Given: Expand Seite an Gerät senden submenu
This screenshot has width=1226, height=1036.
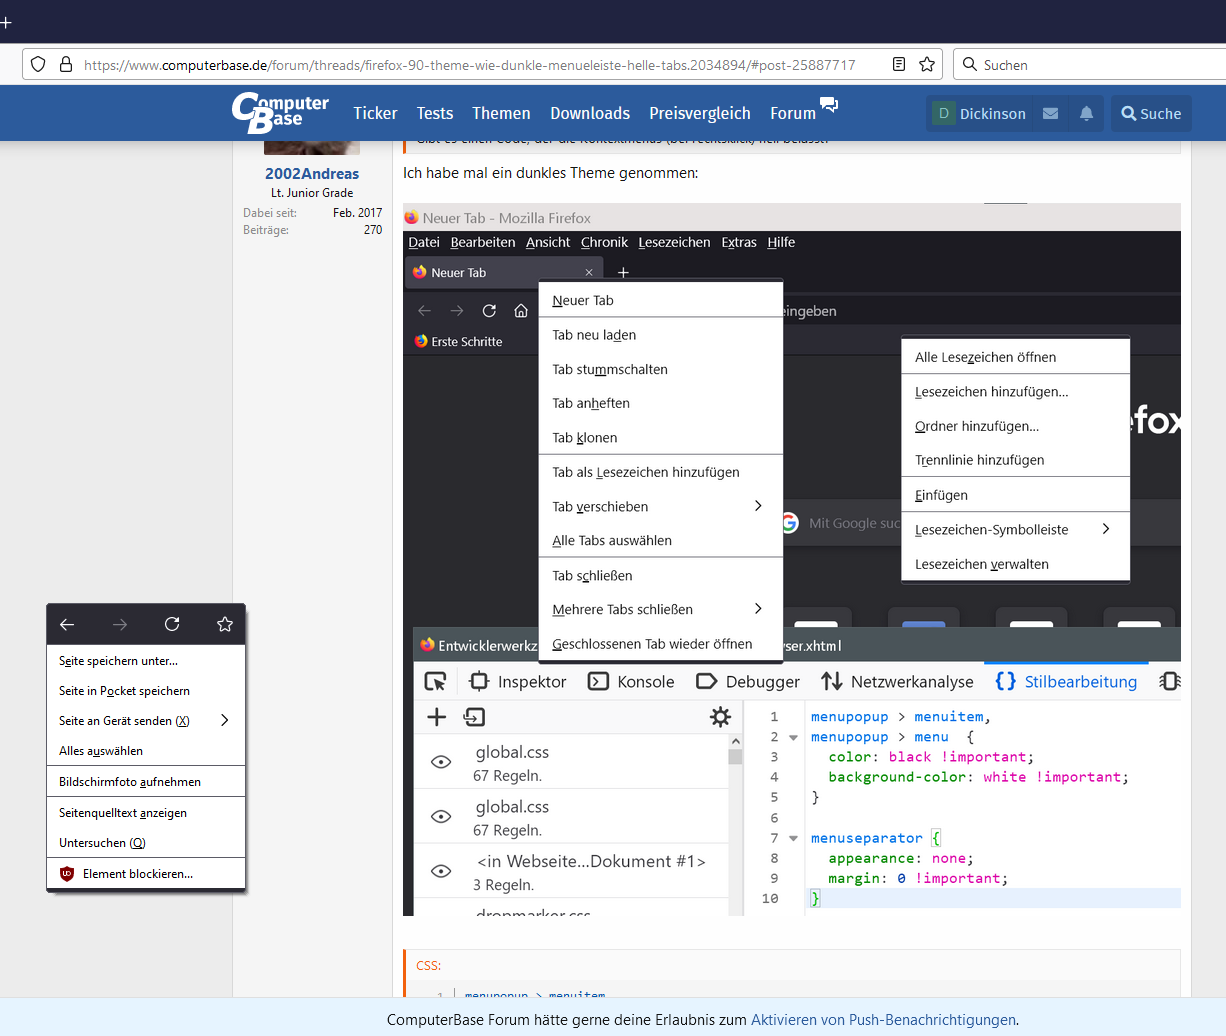Looking at the screenshot, I should coord(225,720).
